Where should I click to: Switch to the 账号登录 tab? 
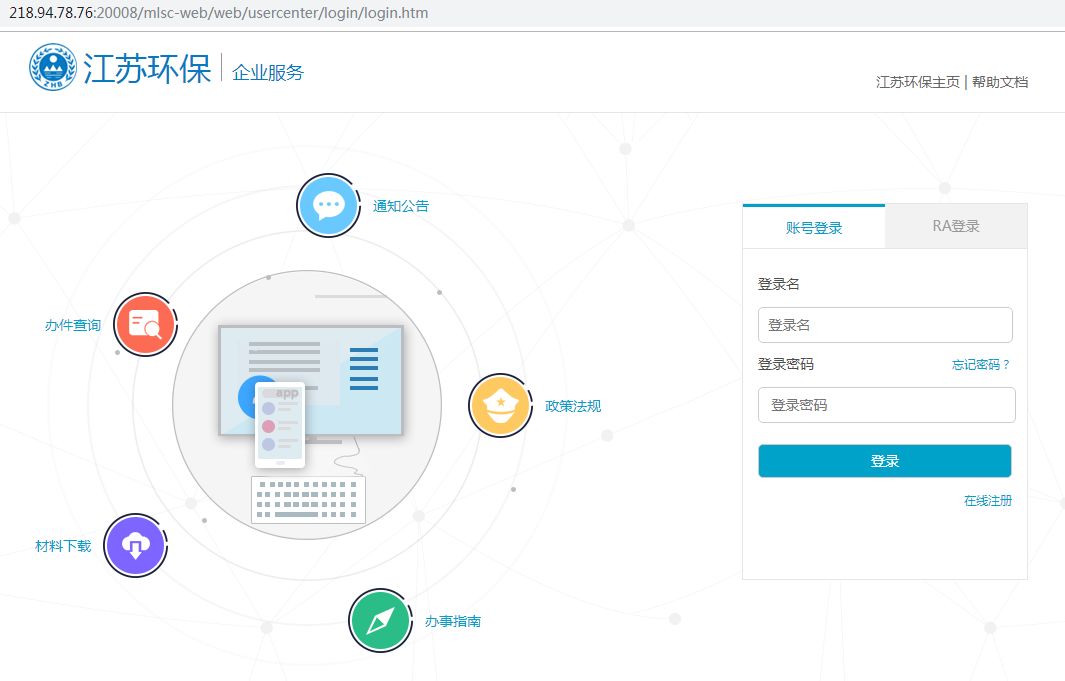(x=814, y=228)
